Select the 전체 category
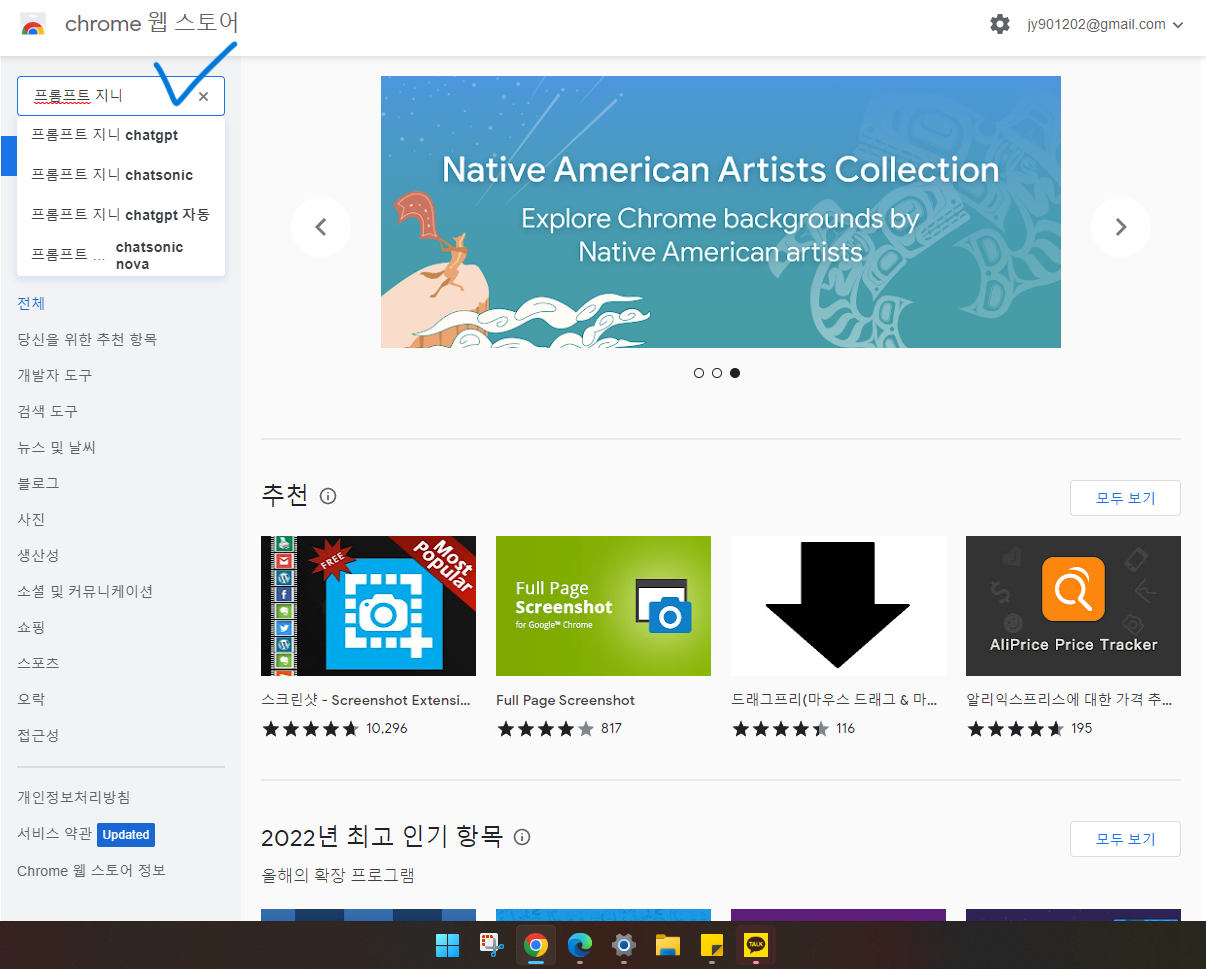This screenshot has height=969, width=1206. [31, 303]
